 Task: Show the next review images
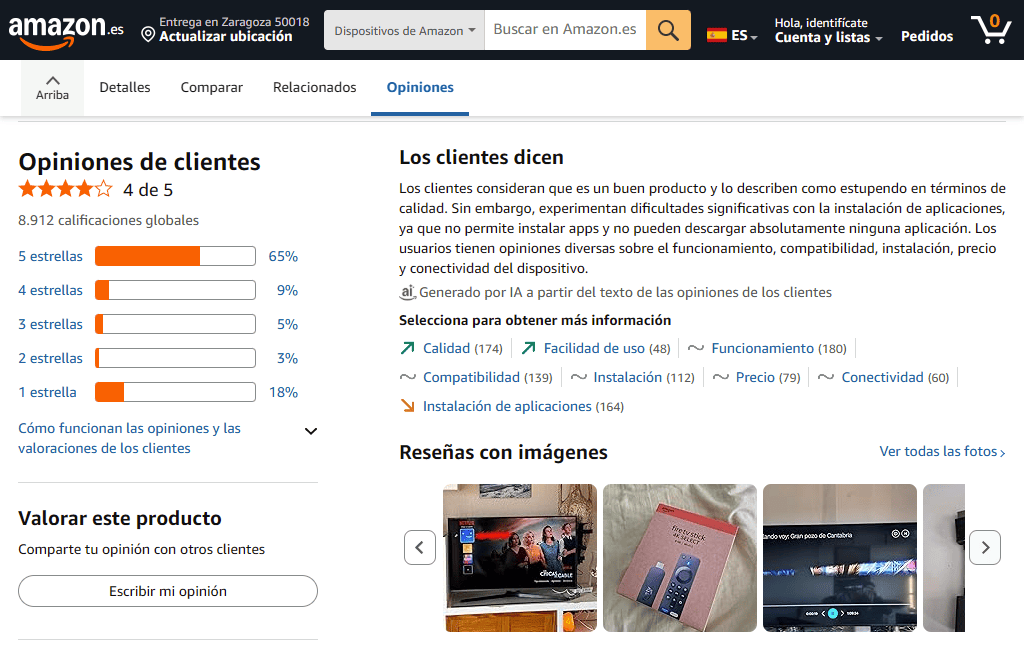click(985, 547)
